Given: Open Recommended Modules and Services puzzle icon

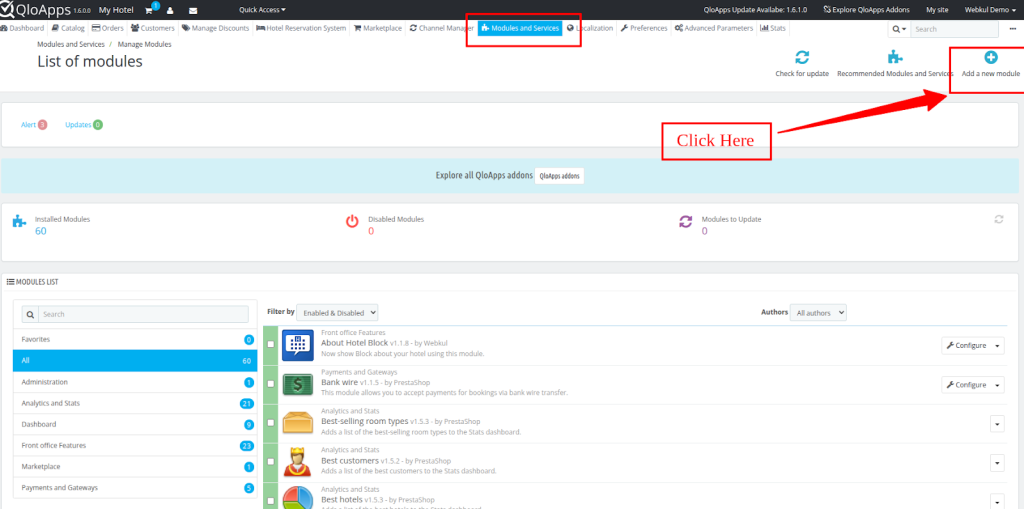Looking at the screenshot, I should pos(895,58).
